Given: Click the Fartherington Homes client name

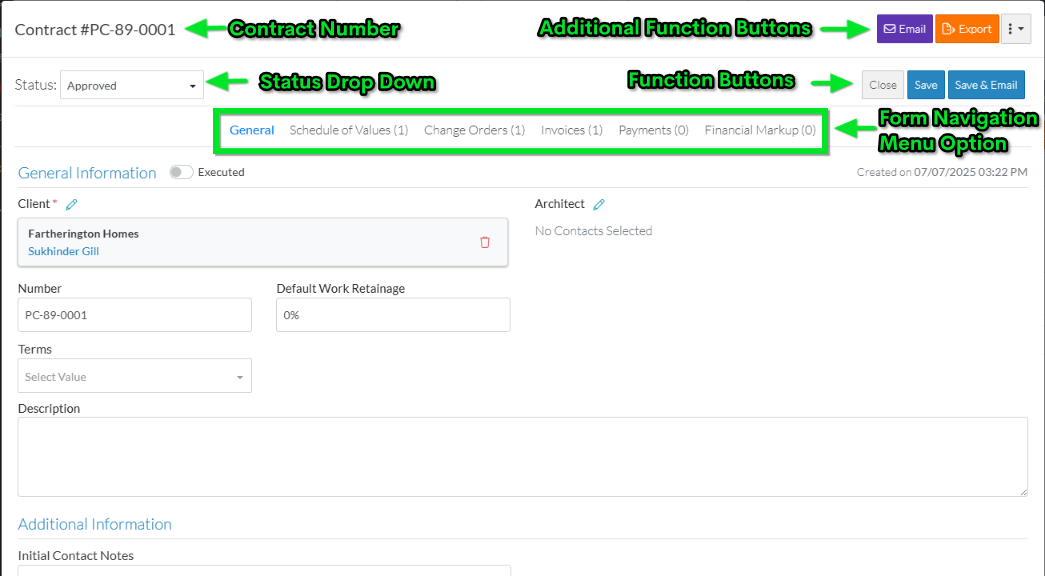Looking at the screenshot, I should [x=83, y=234].
